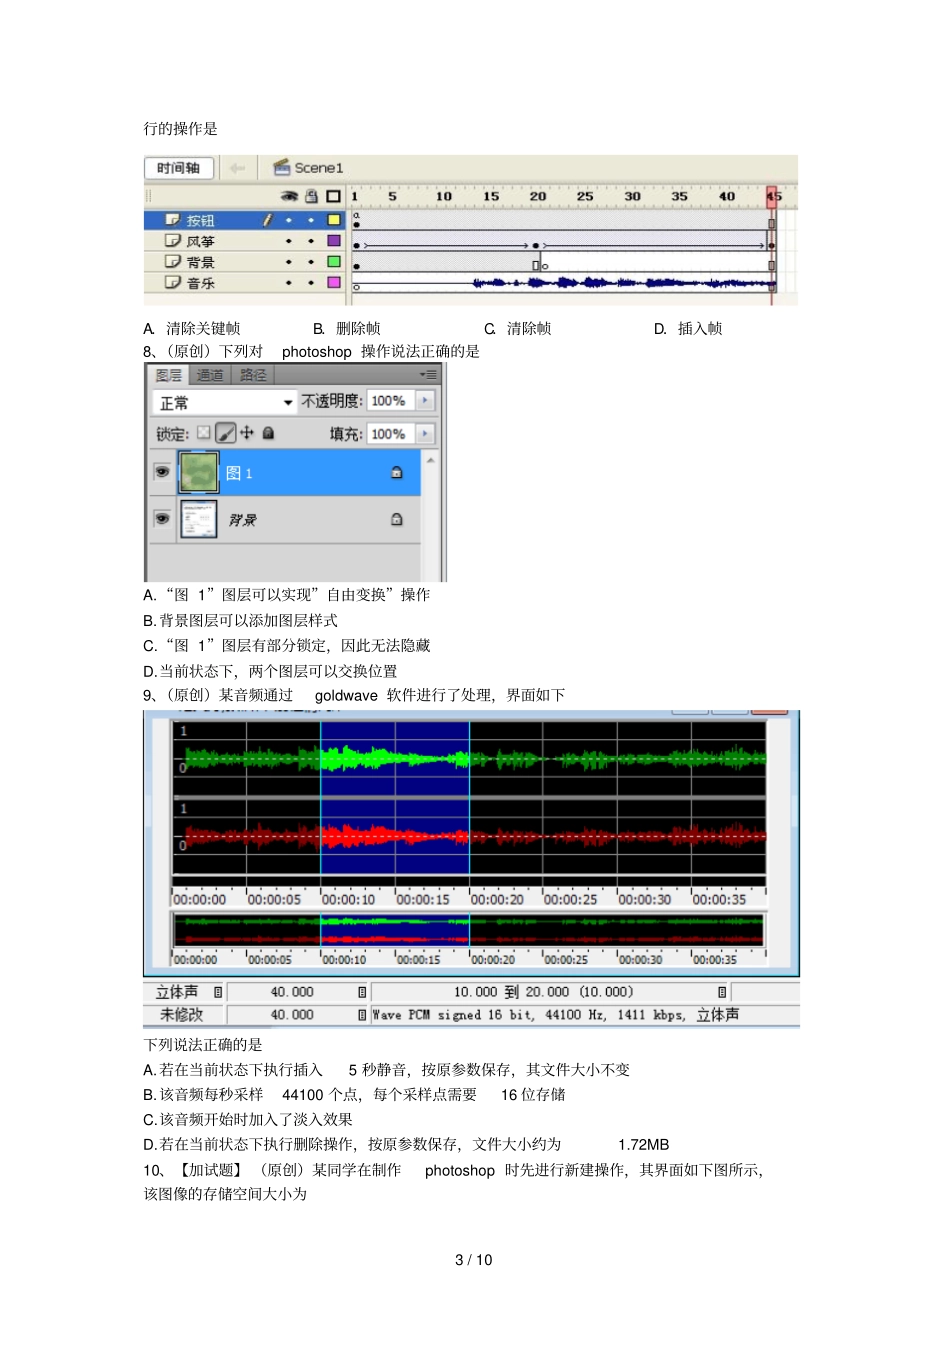The height and width of the screenshot is (1345, 950).
Task: Click the padlock icon in timeline header
Action: (x=311, y=196)
